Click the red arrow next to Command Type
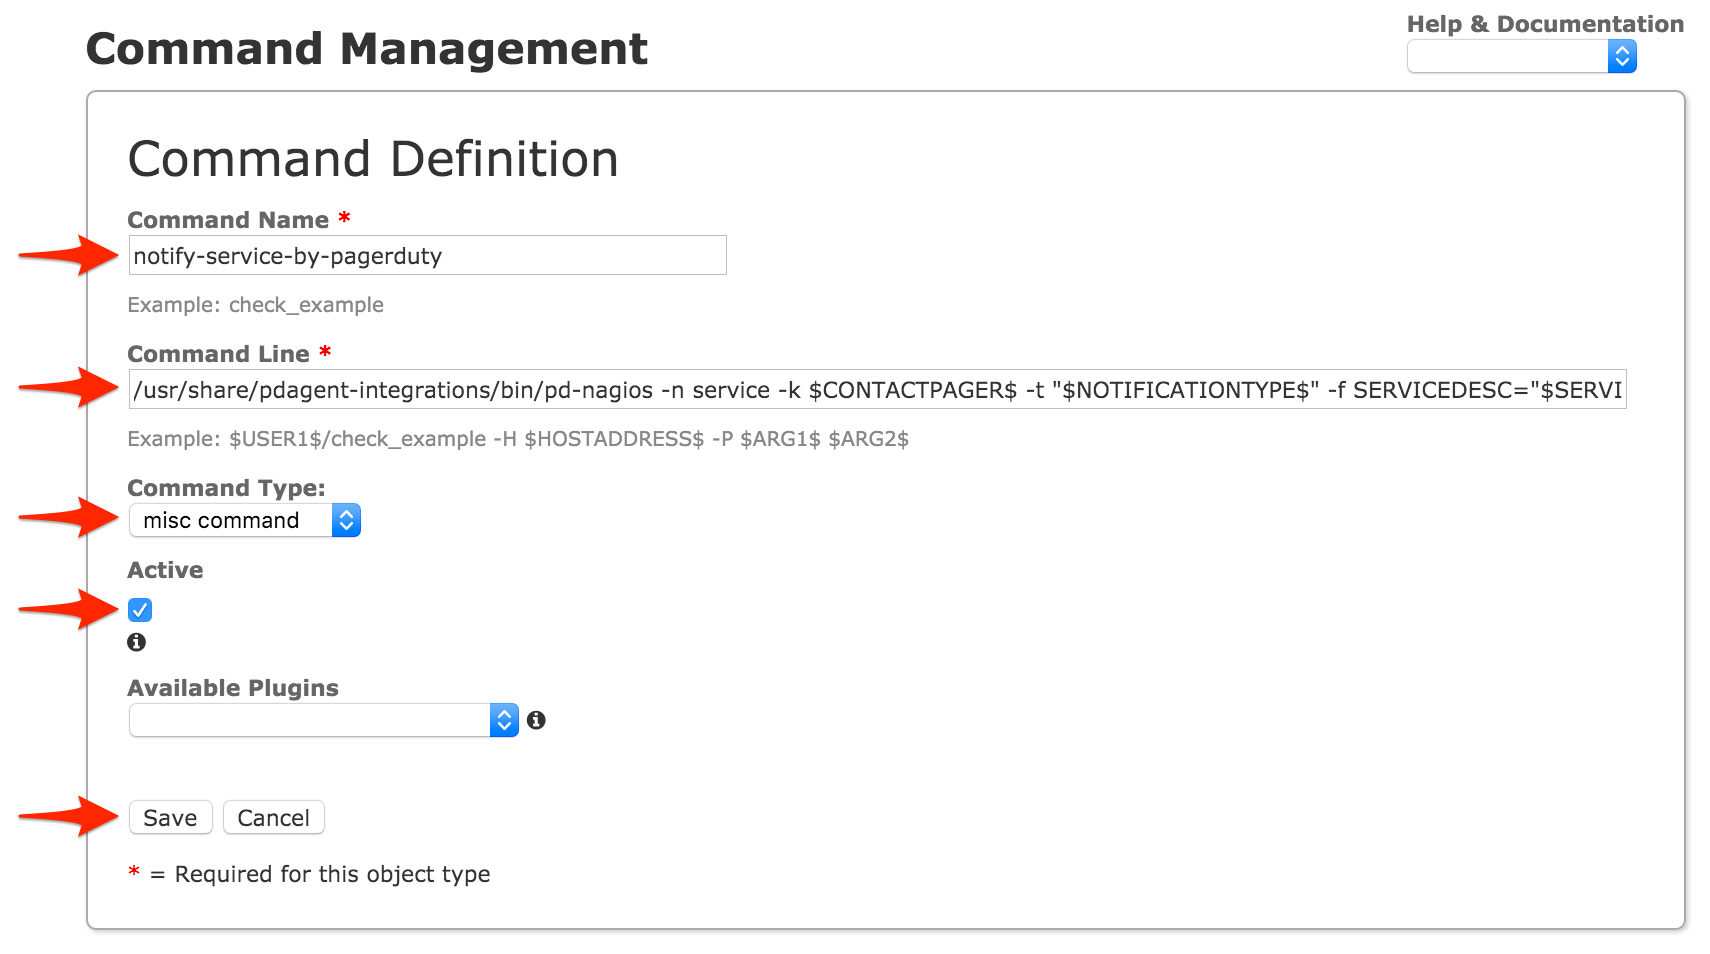Image resolution: width=1710 pixels, height=954 pixels. click(x=70, y=517)
